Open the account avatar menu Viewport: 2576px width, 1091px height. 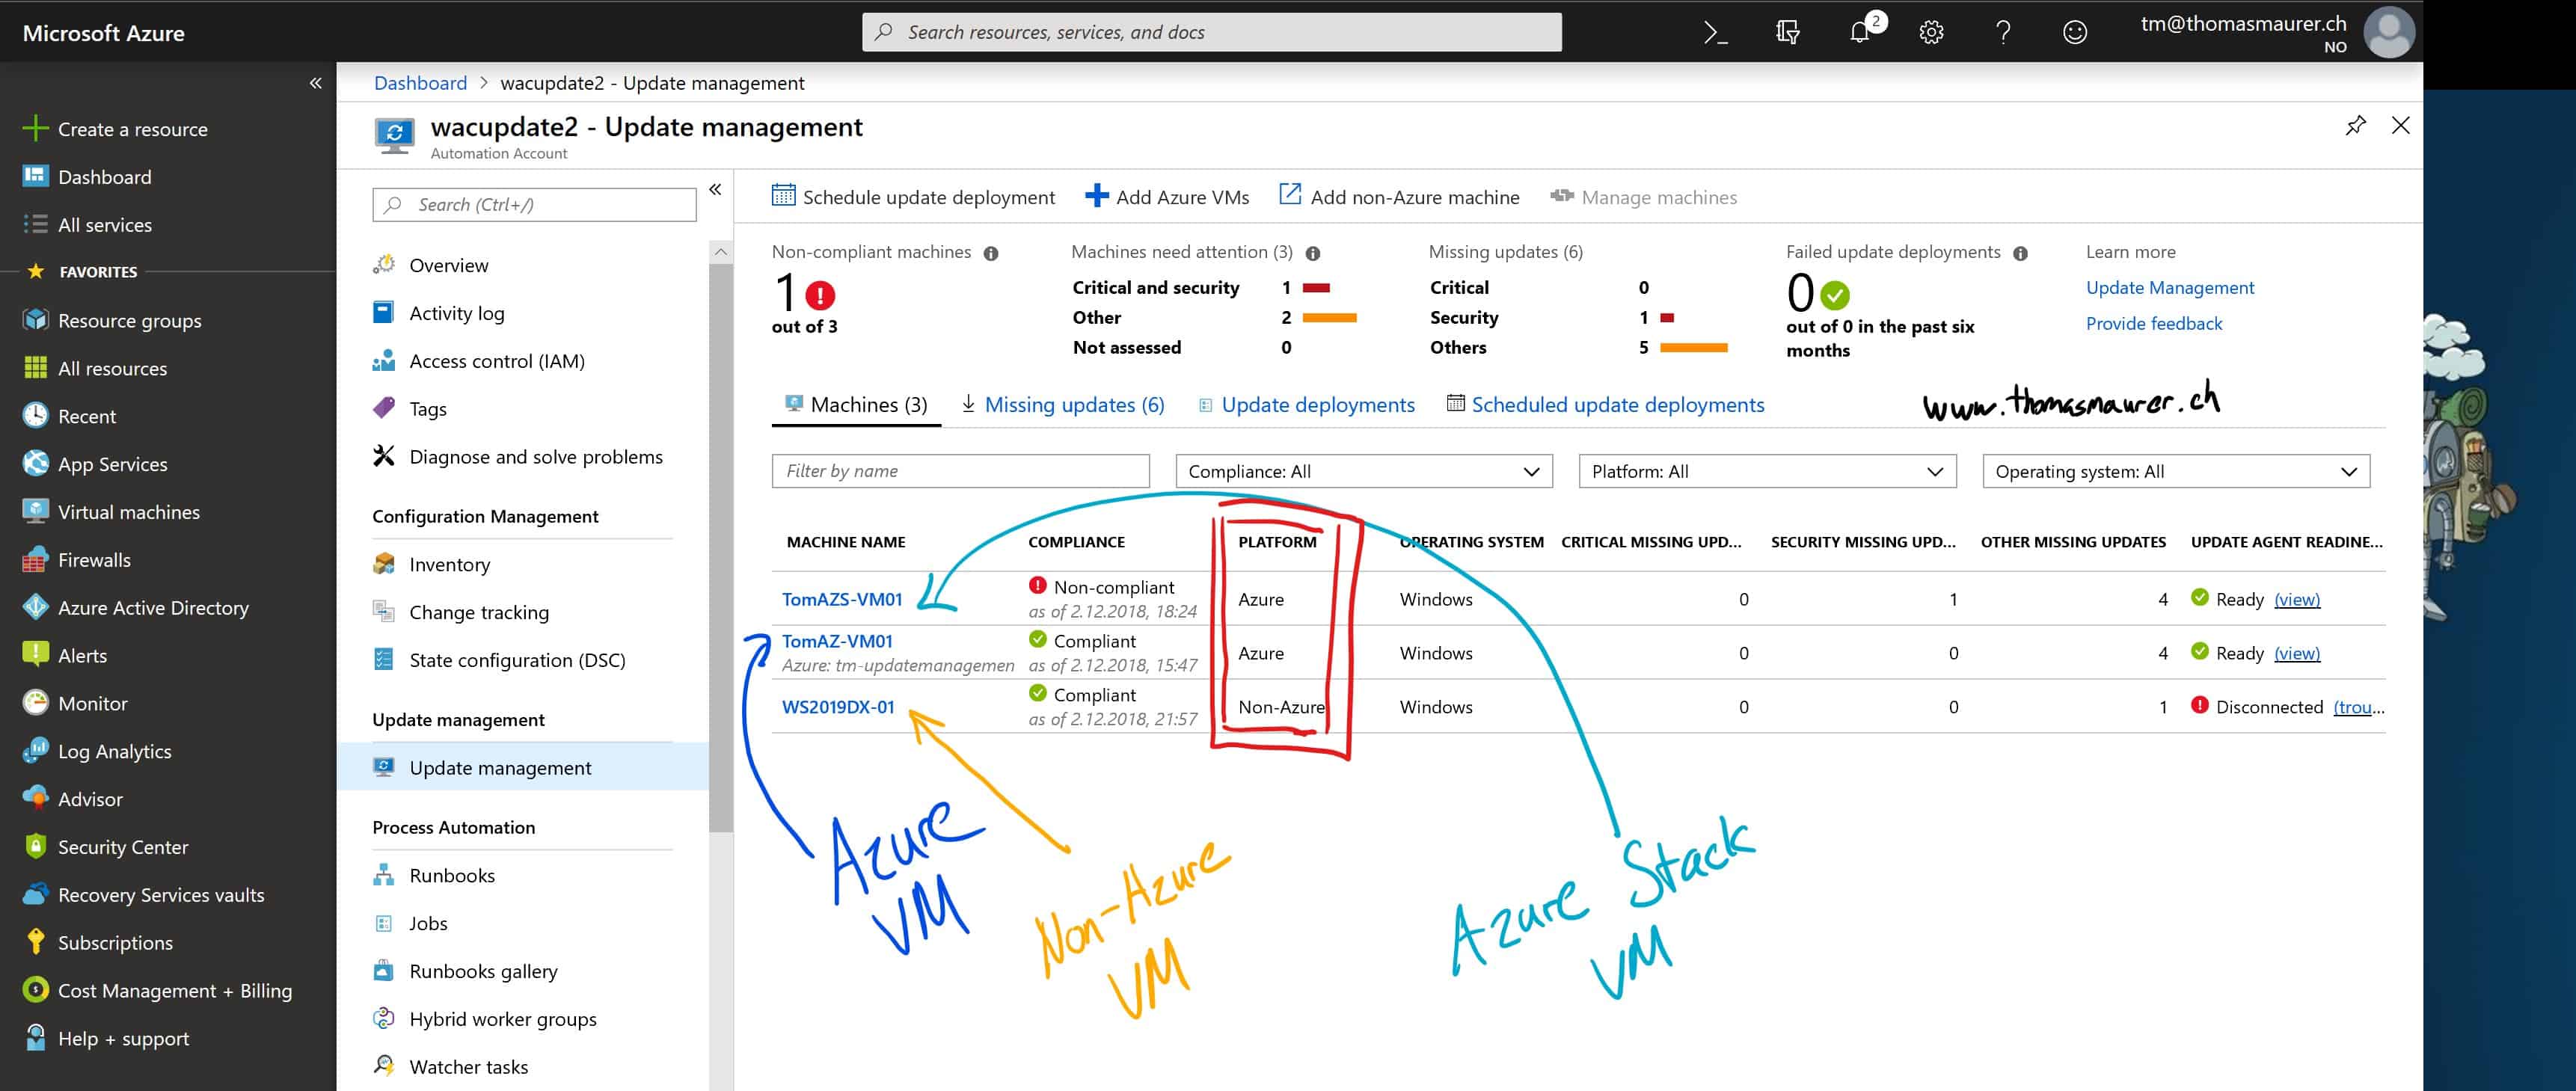tap(2389, 33)
